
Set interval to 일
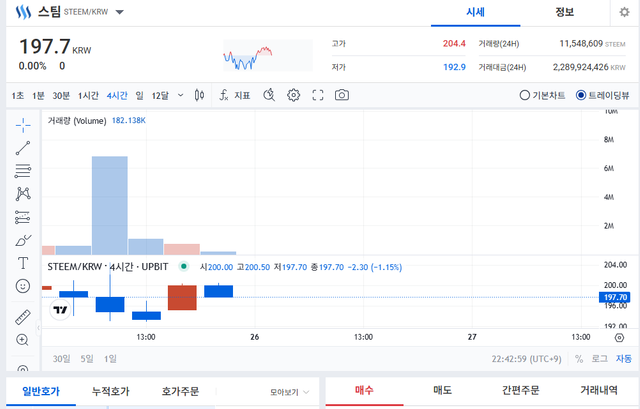(140, 96)
